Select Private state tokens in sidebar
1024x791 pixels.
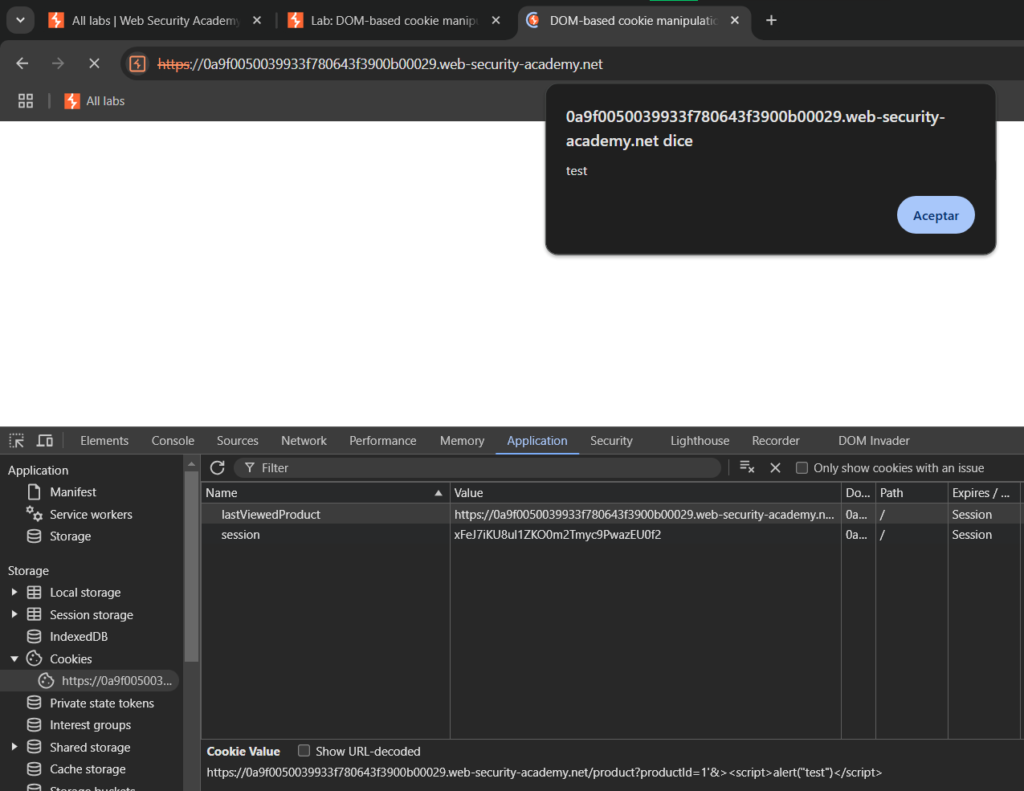102,703
